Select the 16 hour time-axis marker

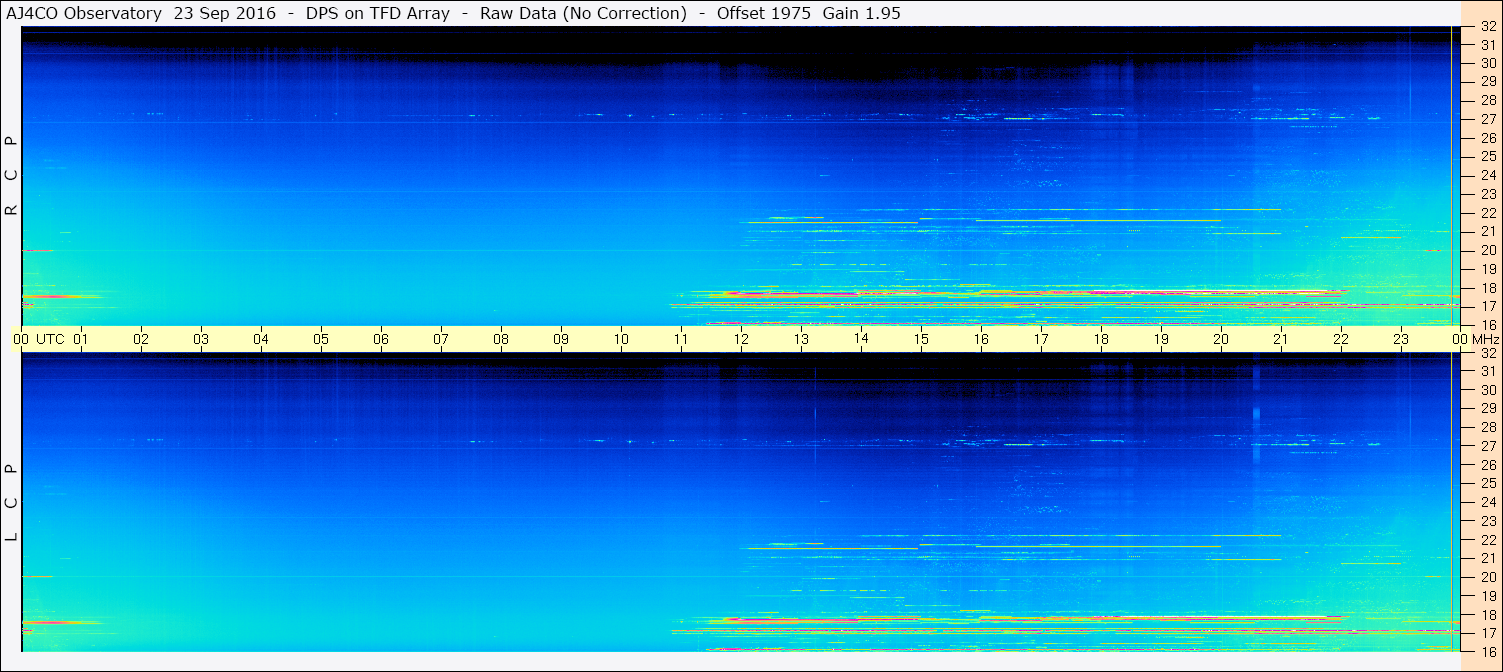tap(981, 339)
